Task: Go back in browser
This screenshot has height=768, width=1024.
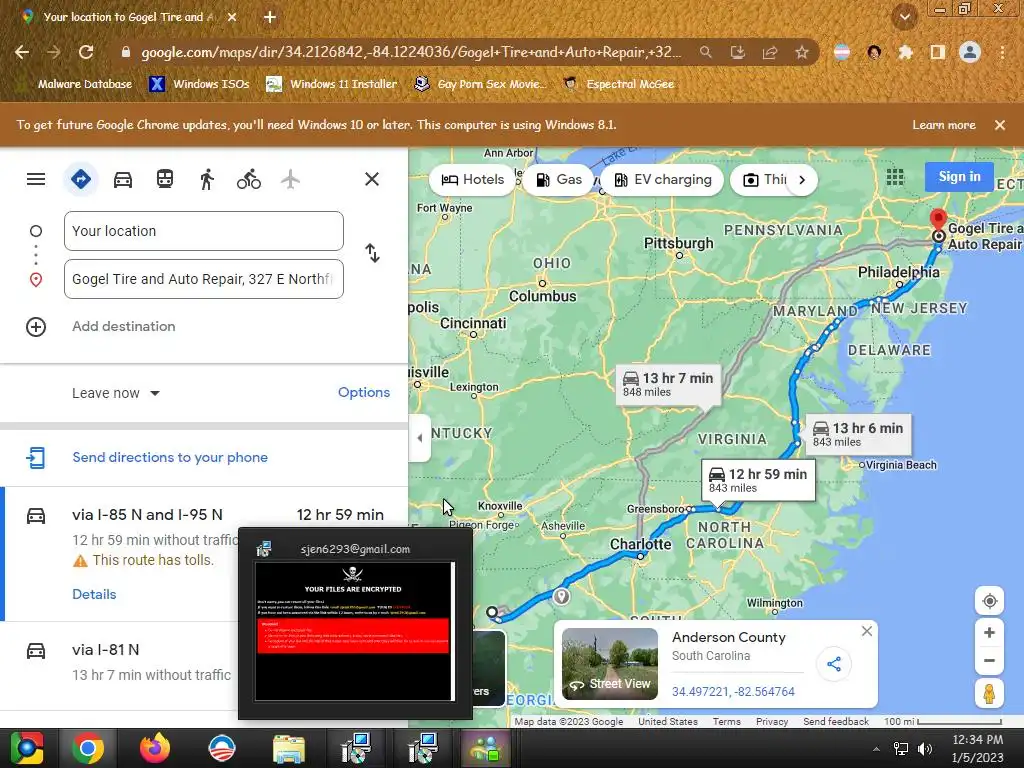Action: (22, 52)
